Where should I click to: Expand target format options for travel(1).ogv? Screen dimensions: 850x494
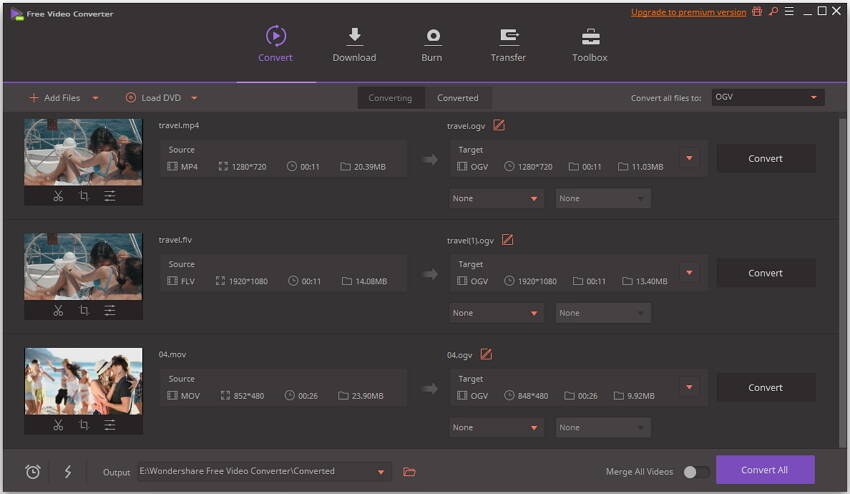click(x=689, y=272)
